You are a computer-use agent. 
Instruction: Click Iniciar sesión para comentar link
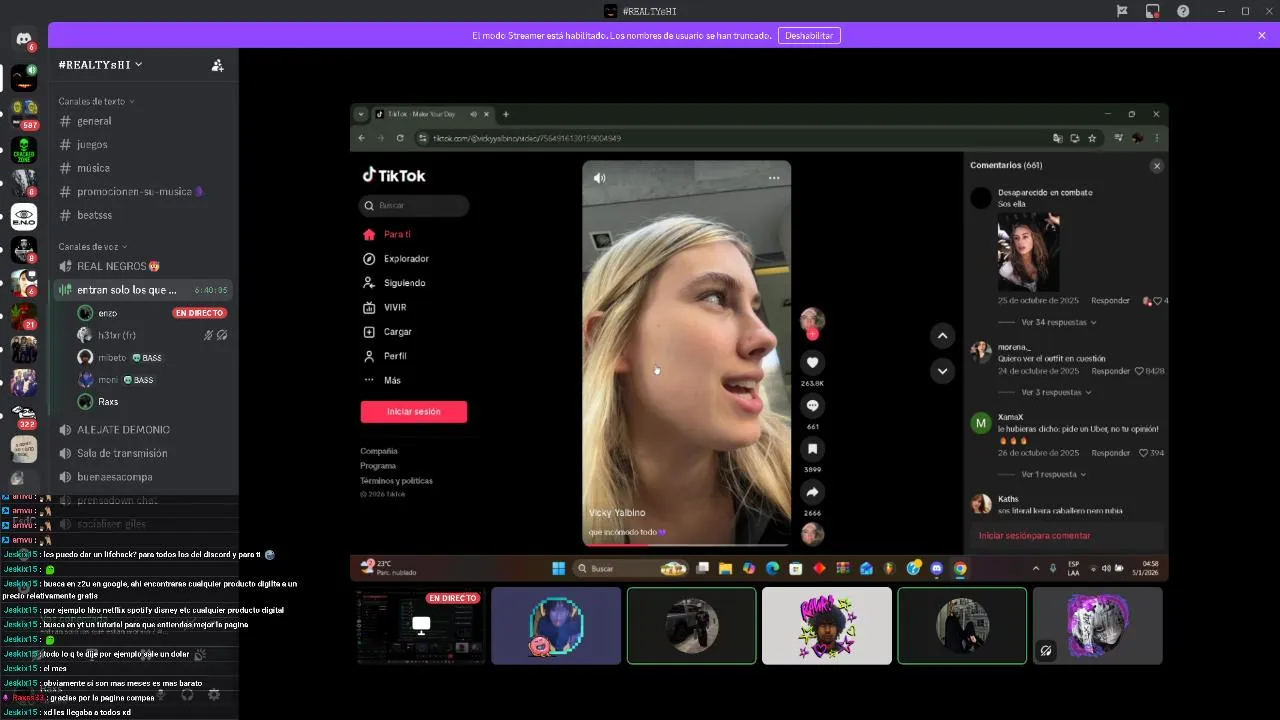[1034, 535]
